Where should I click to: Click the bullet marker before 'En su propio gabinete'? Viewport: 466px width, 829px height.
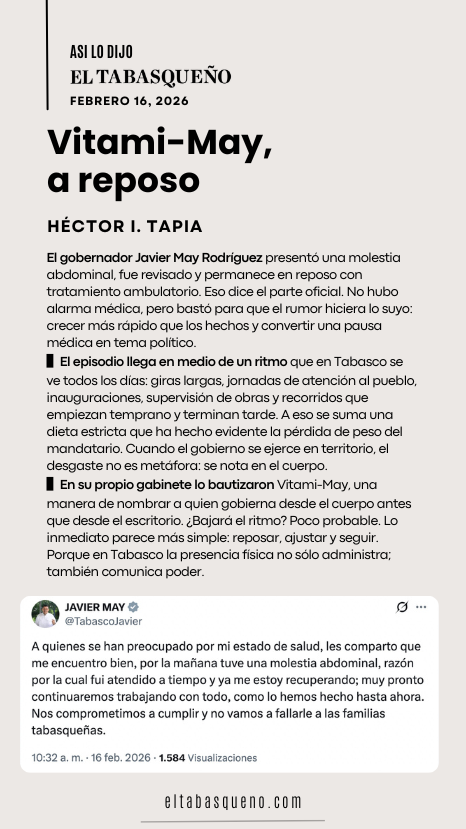[50, 484]
